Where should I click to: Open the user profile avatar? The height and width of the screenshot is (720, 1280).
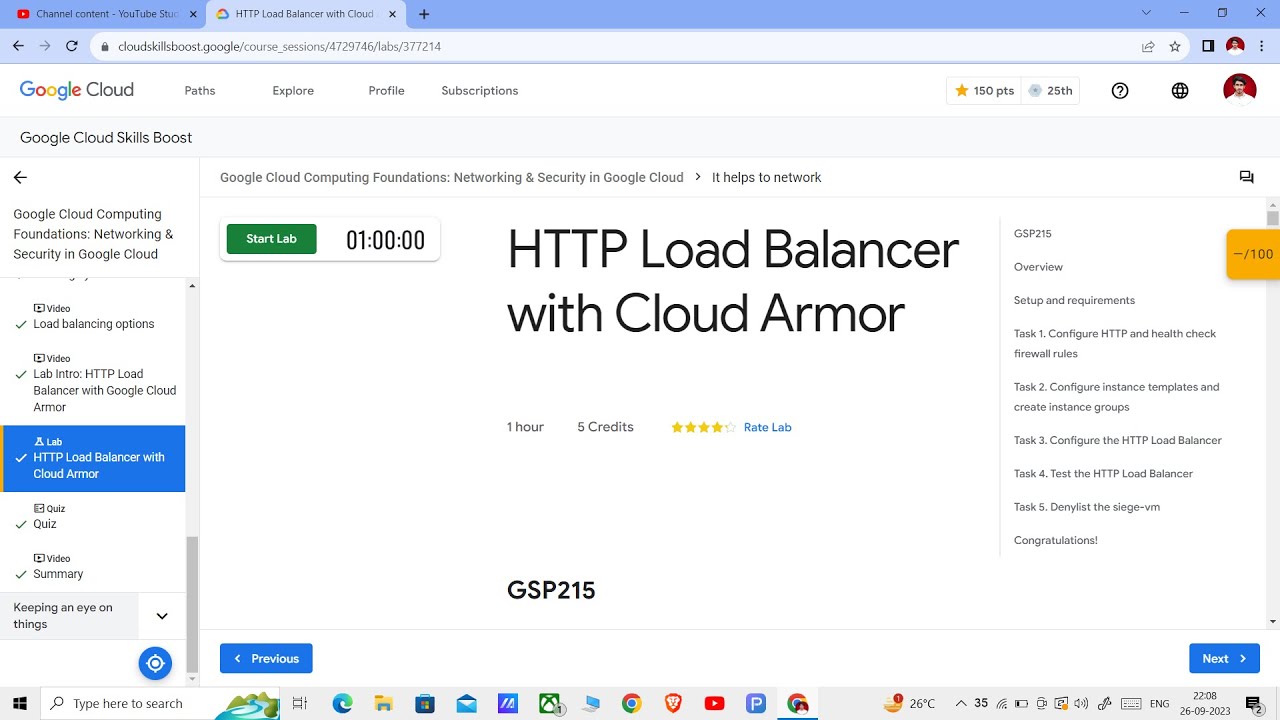click(1240, 90)
